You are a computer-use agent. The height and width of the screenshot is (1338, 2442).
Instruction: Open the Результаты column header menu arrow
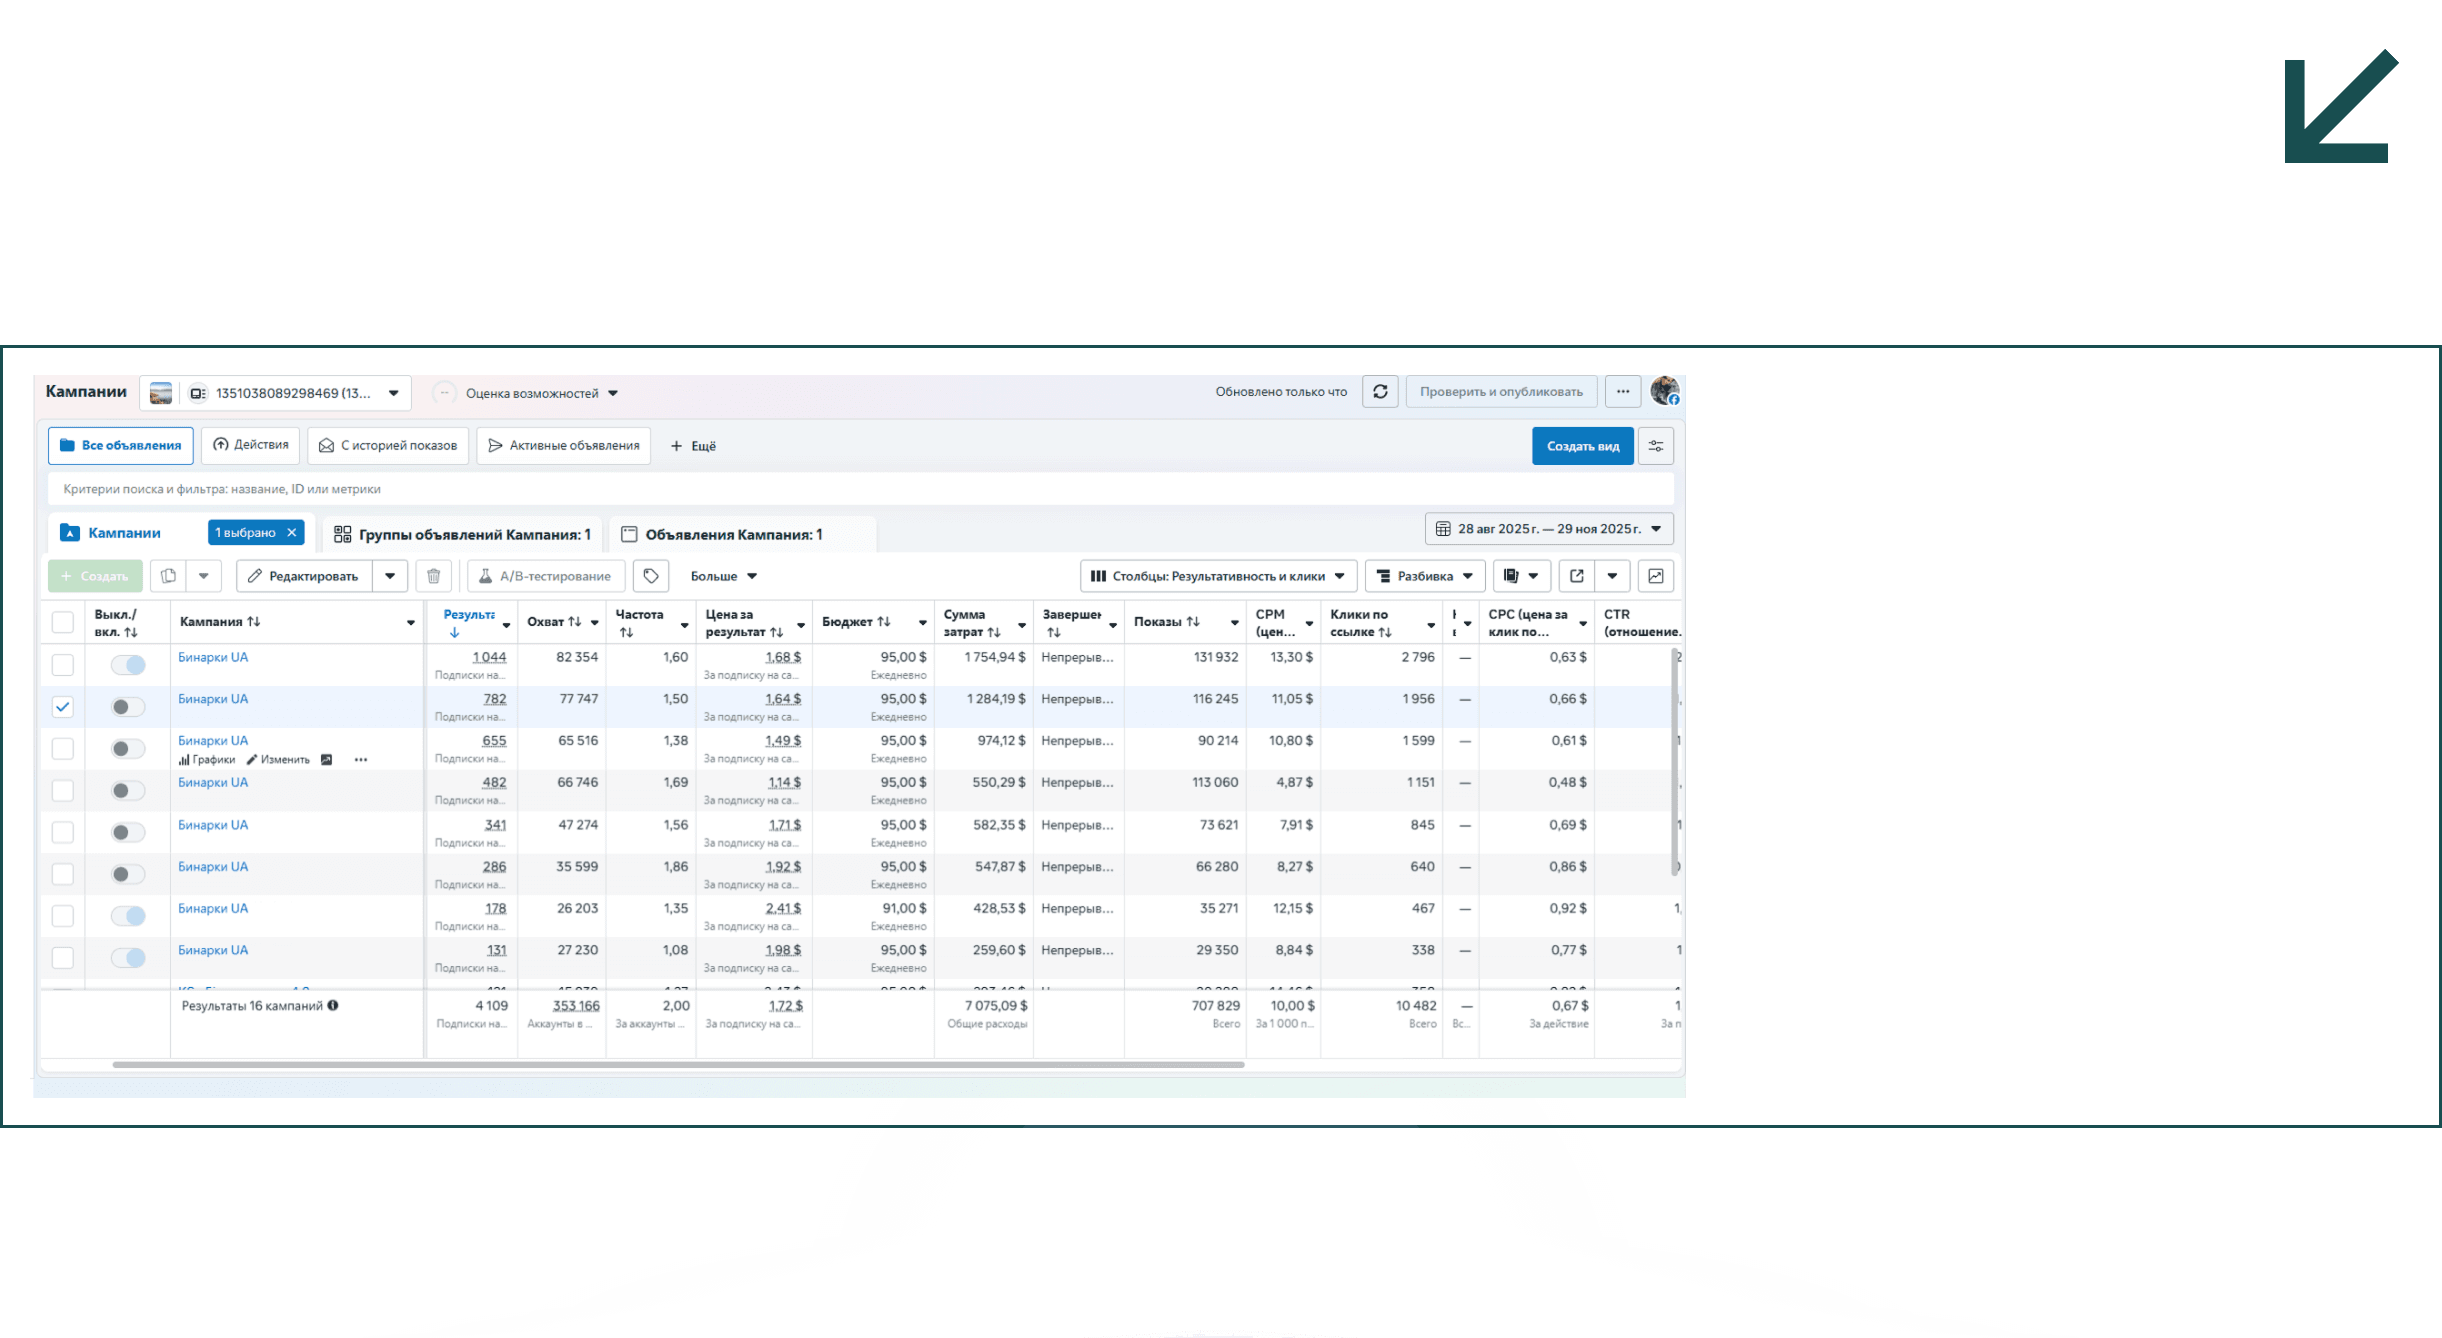coord(506,625)
